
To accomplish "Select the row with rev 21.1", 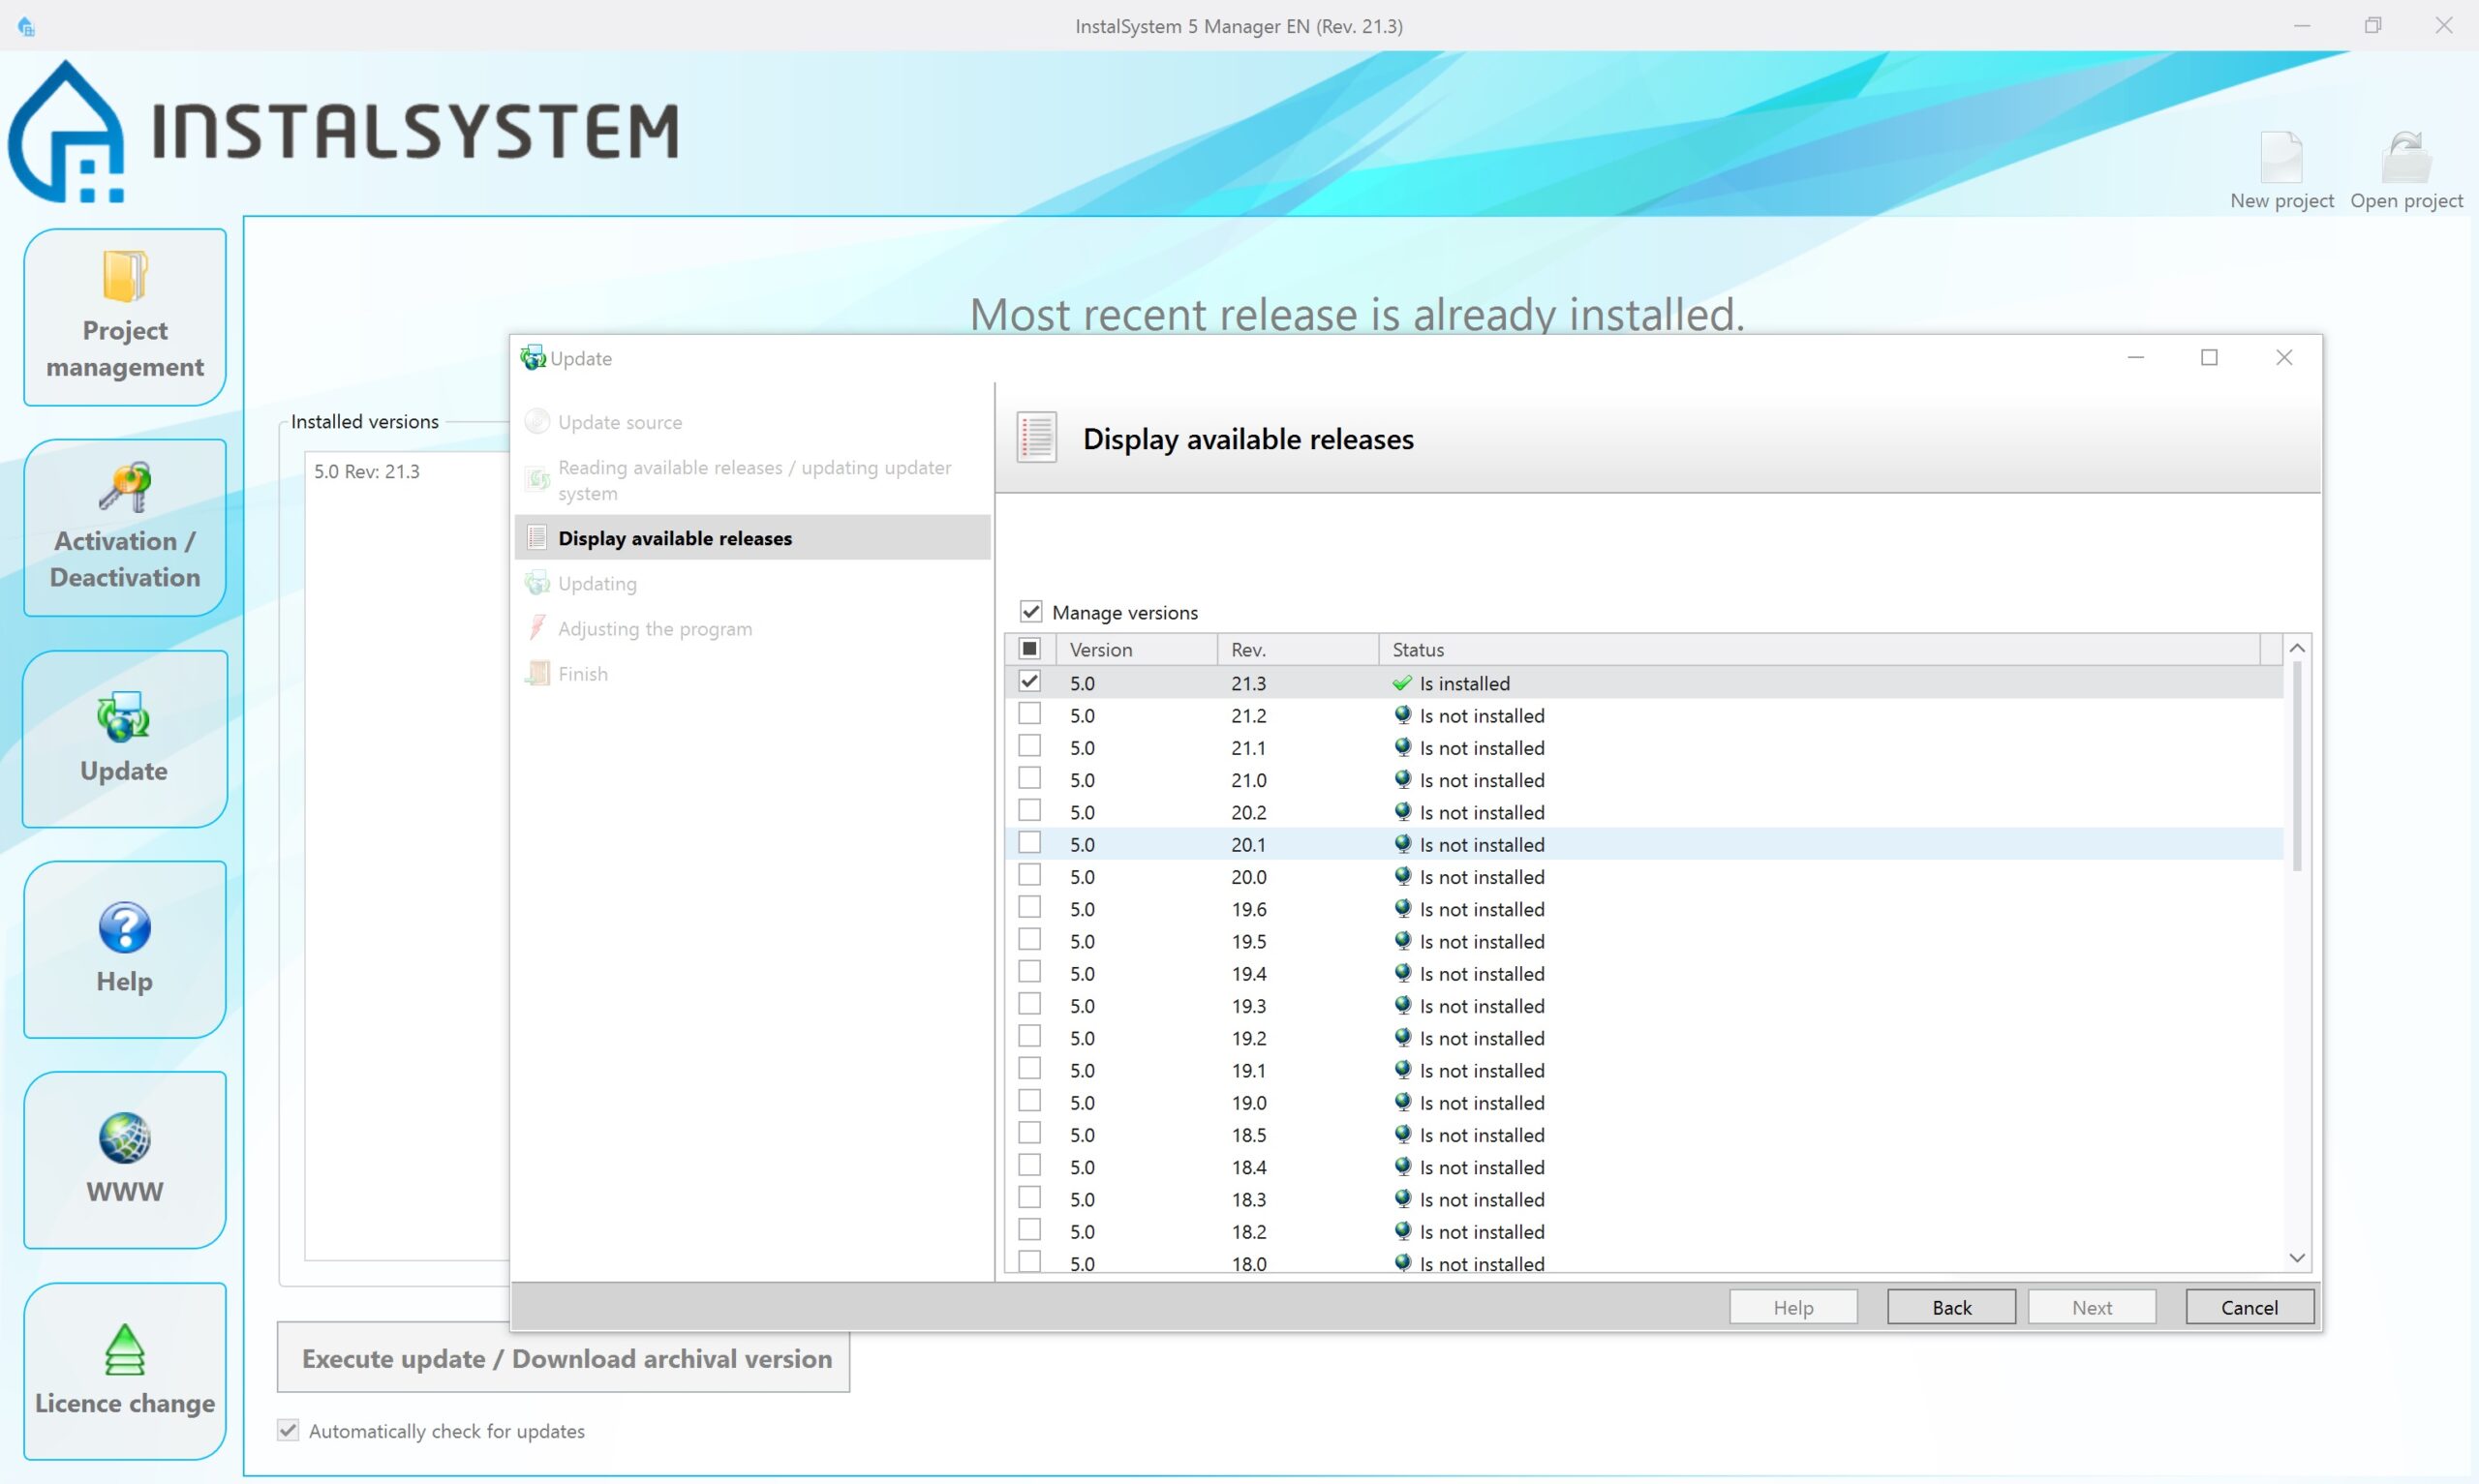I will click(1644, 747).
